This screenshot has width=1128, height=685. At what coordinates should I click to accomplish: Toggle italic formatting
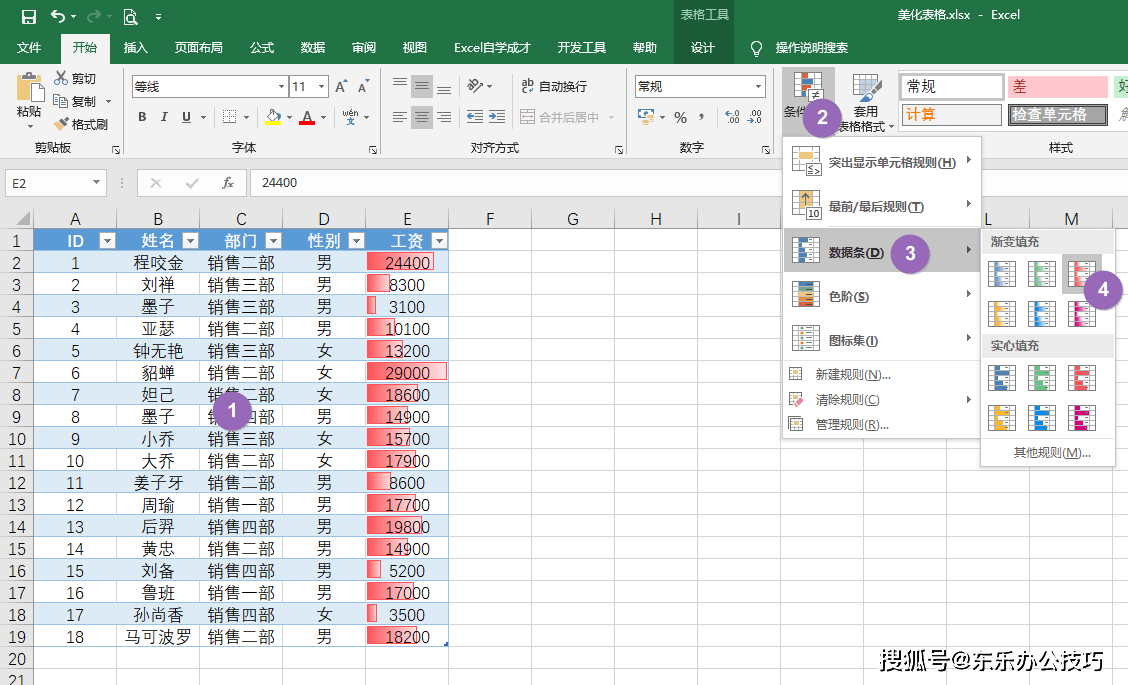[164, 117]
